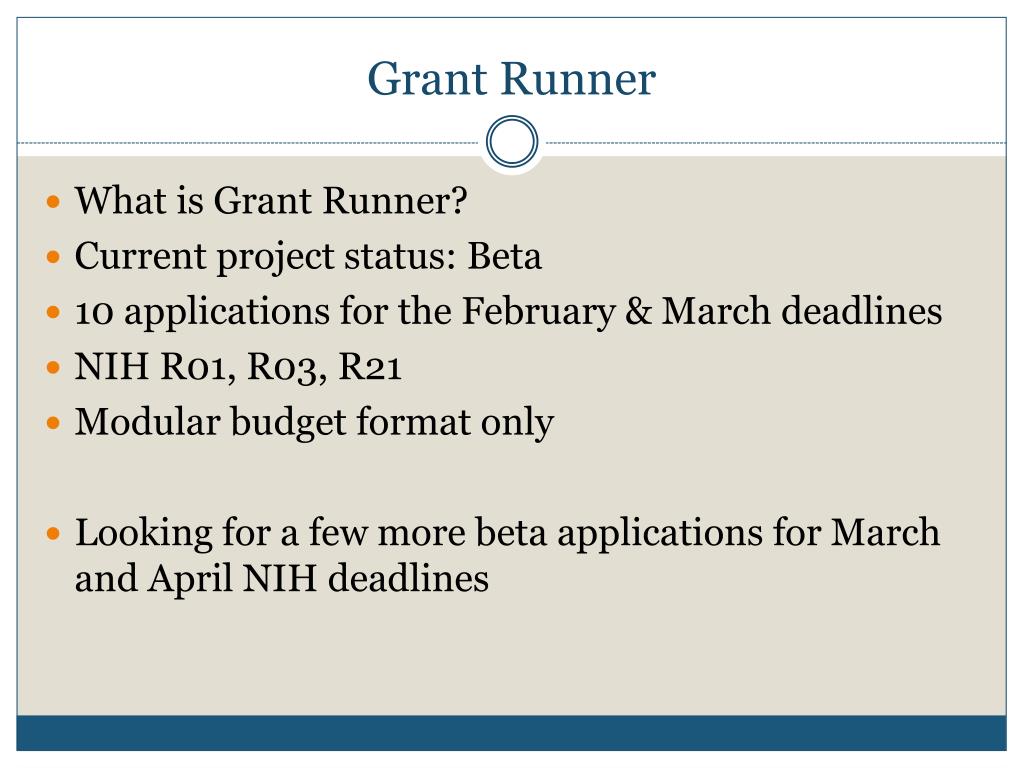1024x768 pixels.
Task: Click the bullet dot beside 'What is Grant Runner?'
Action: click(54, 203)
